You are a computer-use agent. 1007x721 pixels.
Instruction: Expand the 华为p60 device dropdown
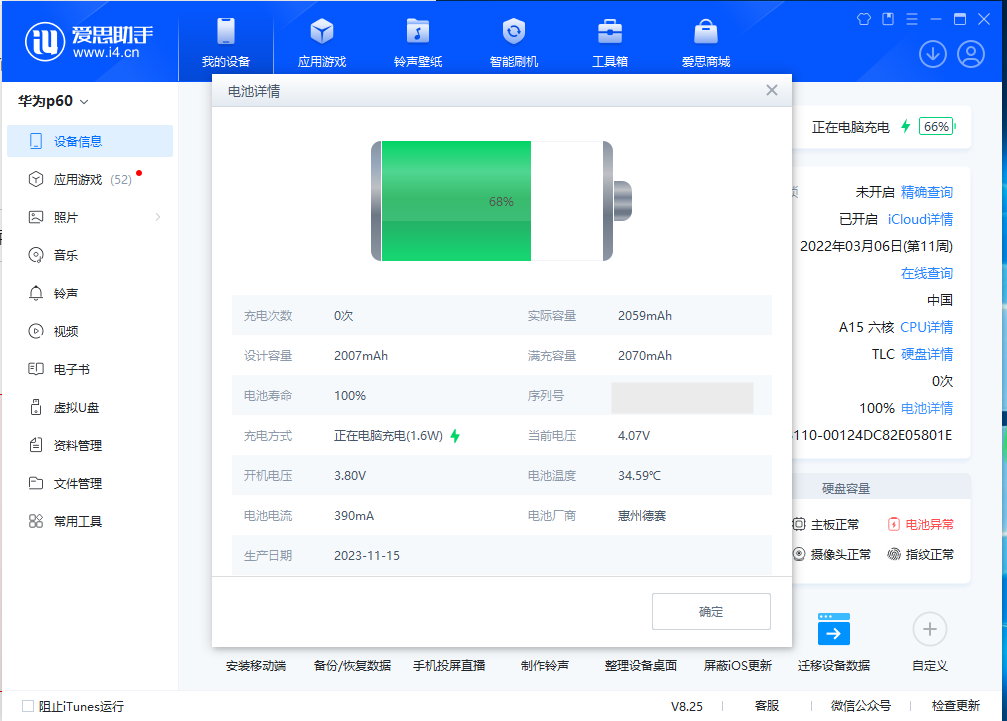point(84,102)
